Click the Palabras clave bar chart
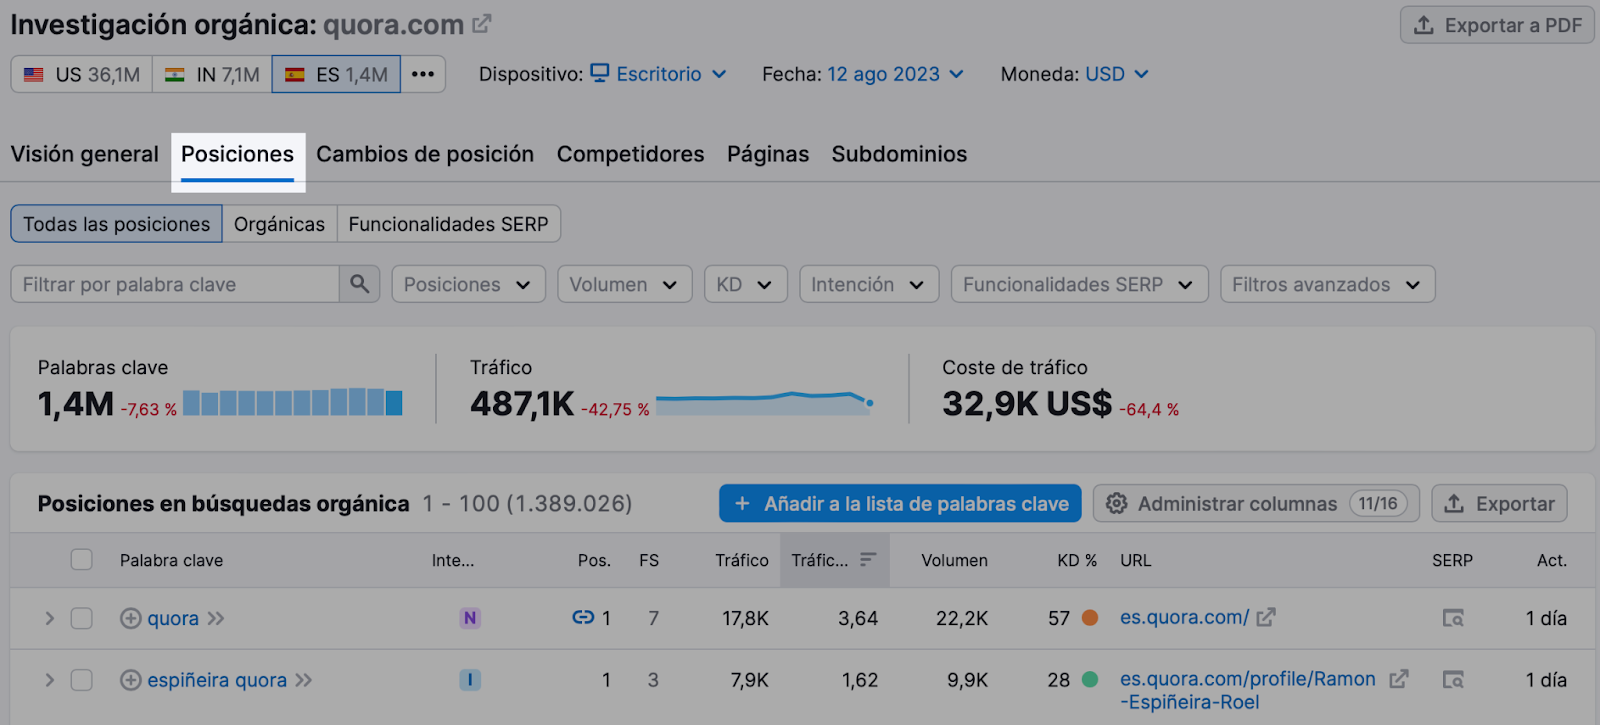Image resolution: width=1600 pixels, height=725 pixels. (293, 402)
